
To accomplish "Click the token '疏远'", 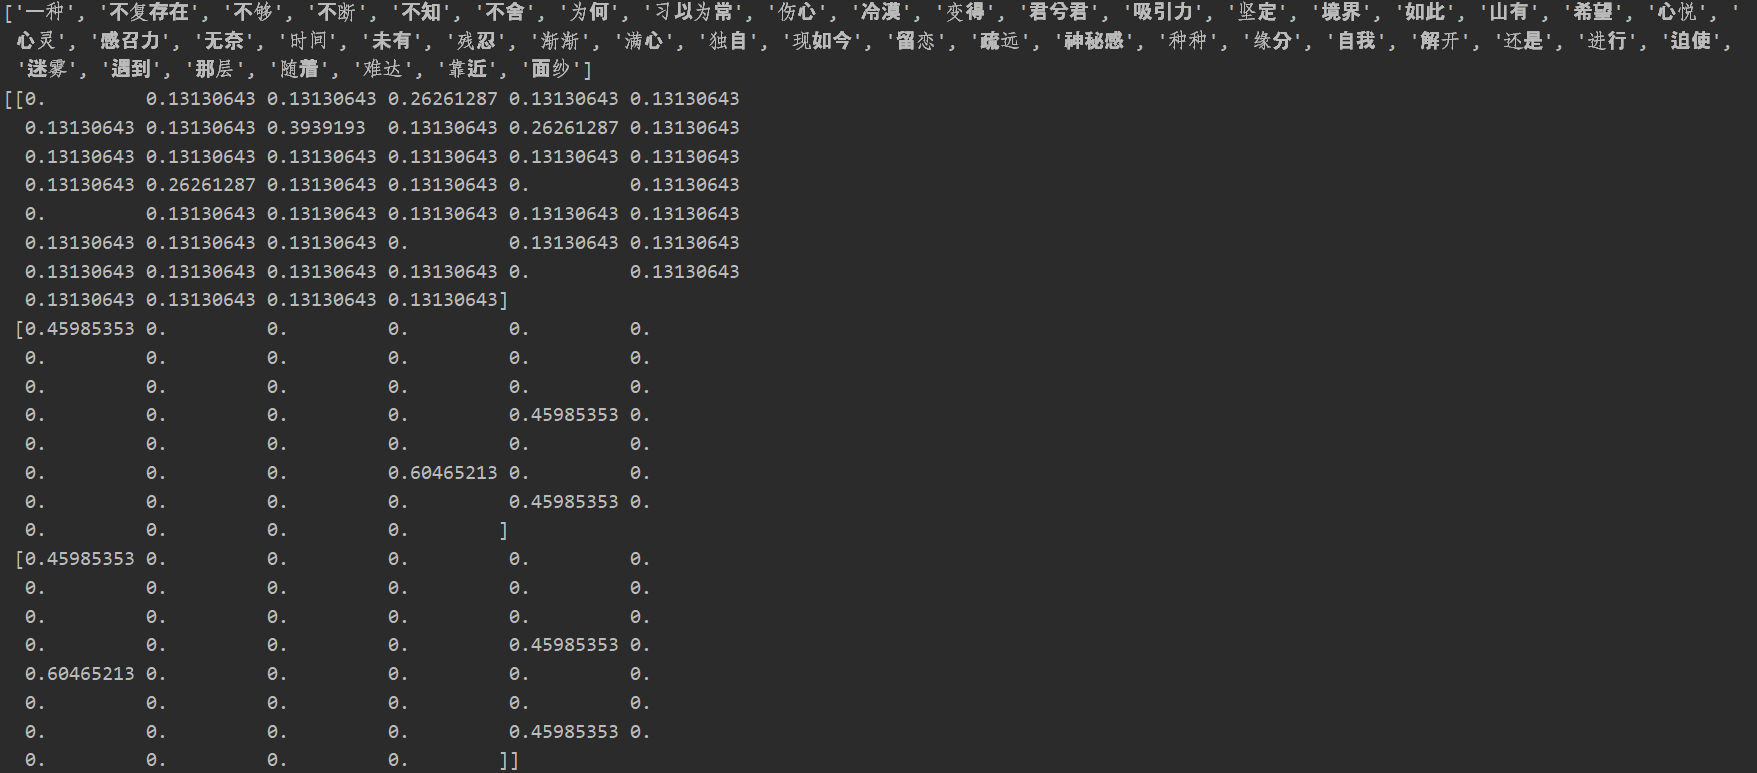I will [x=1000, y=41].
